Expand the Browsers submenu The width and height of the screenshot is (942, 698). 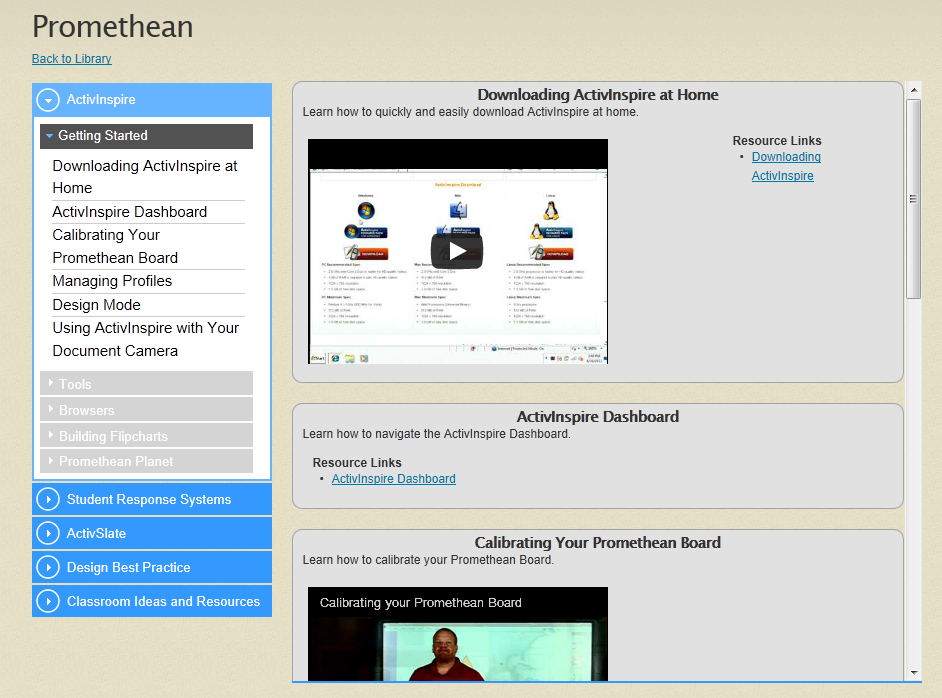147,410
